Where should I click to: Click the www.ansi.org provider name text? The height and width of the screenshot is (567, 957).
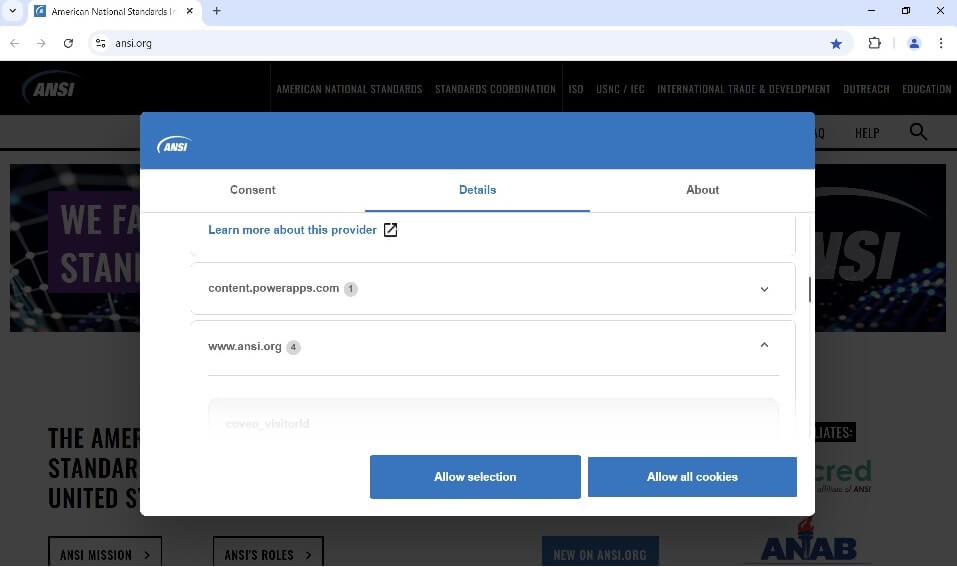click(245, 346)
